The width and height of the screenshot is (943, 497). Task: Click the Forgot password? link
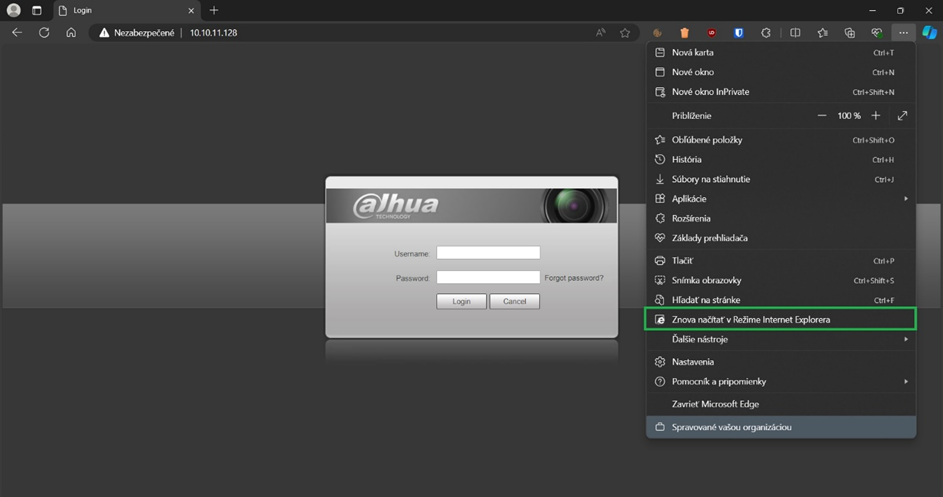click(574, 278)
